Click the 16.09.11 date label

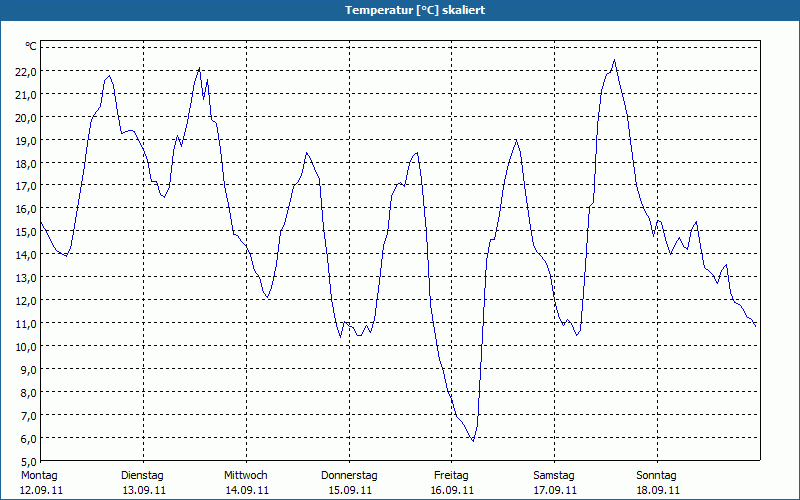452,490
